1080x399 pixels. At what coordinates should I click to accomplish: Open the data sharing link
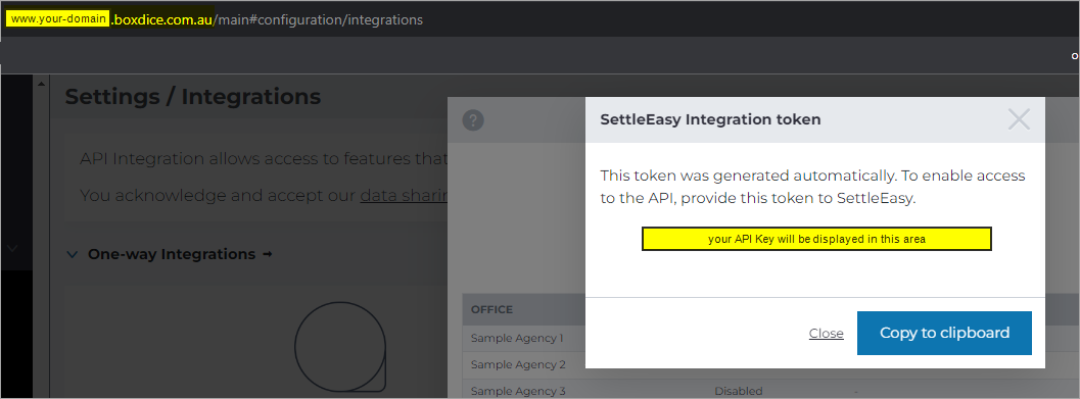404,195
